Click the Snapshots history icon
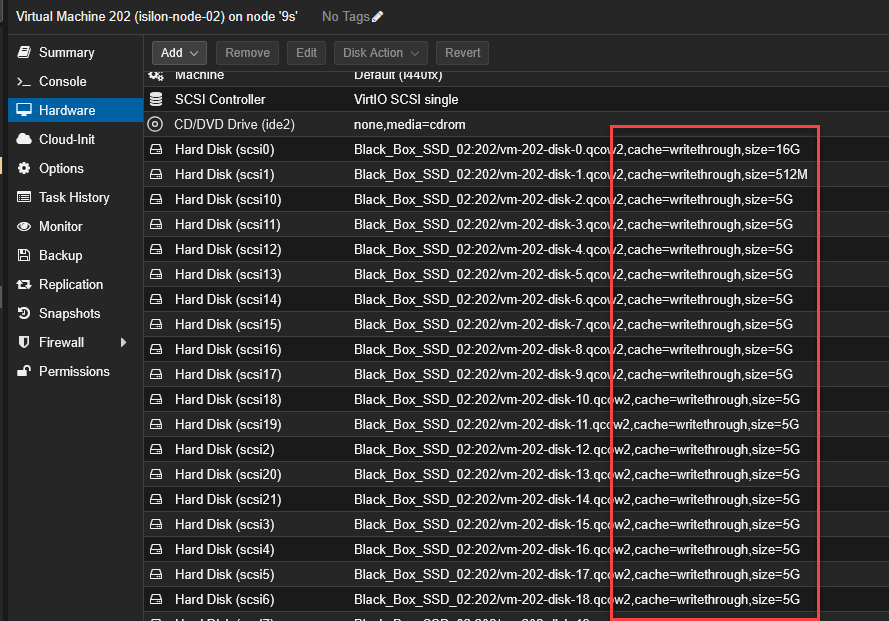 pos(24,314)
